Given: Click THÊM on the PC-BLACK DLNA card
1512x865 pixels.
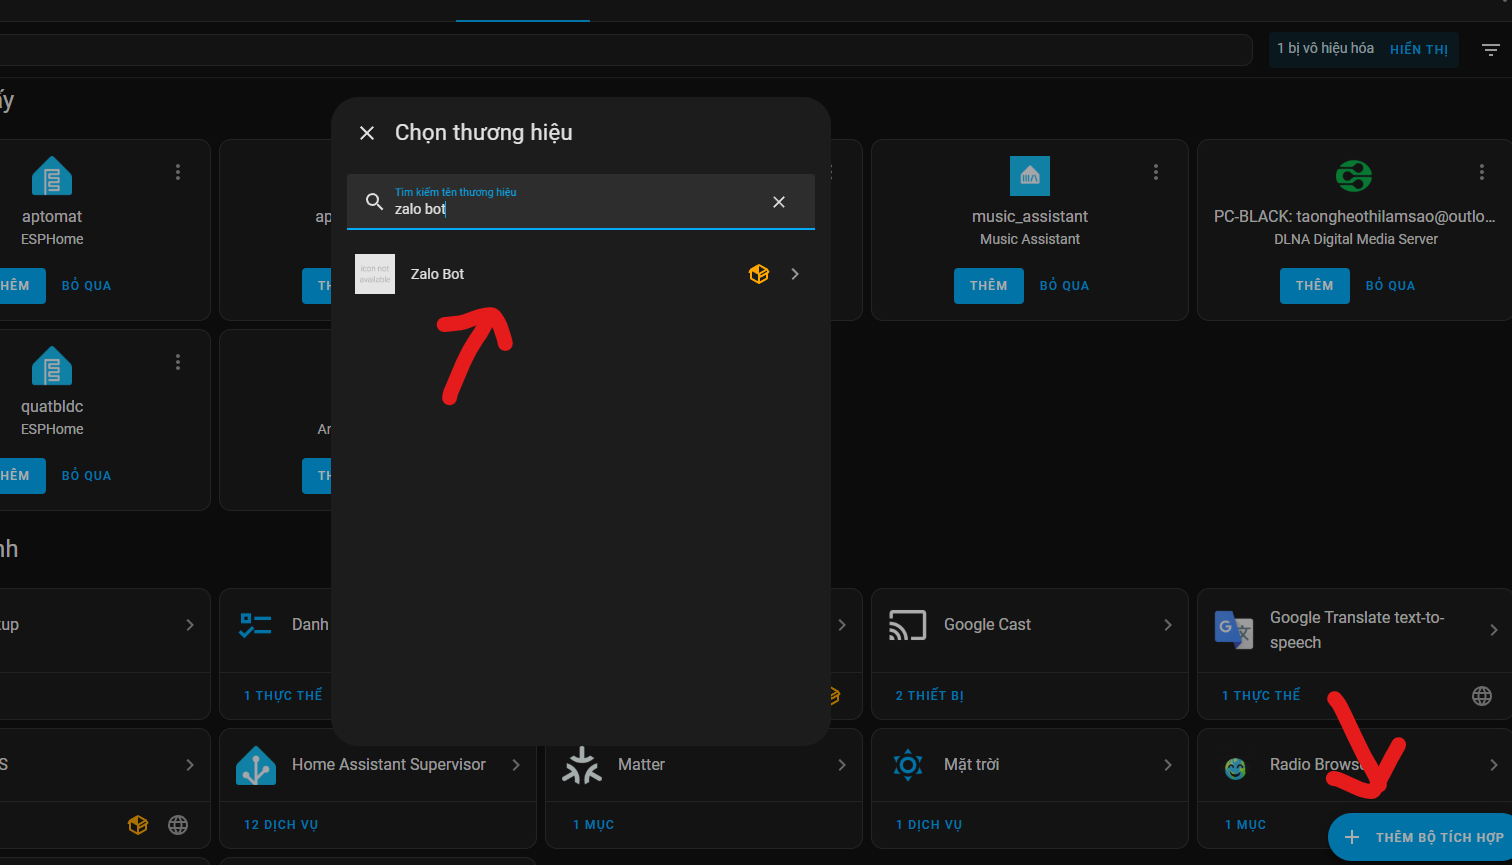Looking at the screenshot, I should click(1314, 286).
